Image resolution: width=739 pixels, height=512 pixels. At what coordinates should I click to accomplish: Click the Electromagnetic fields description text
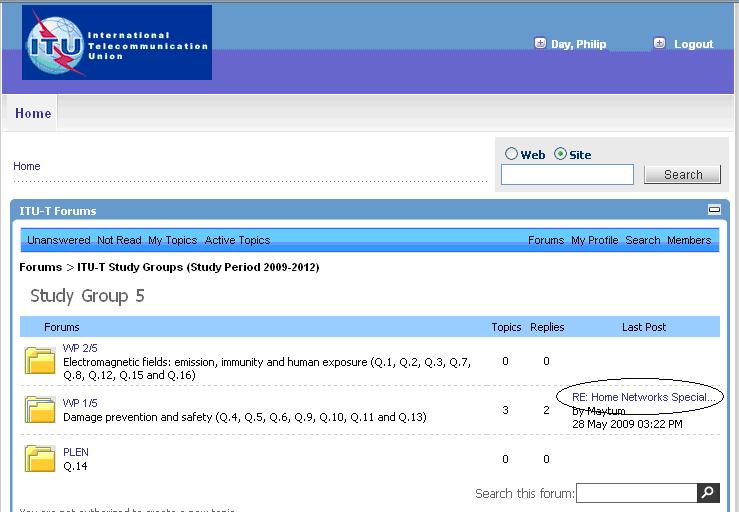point(267,368)
